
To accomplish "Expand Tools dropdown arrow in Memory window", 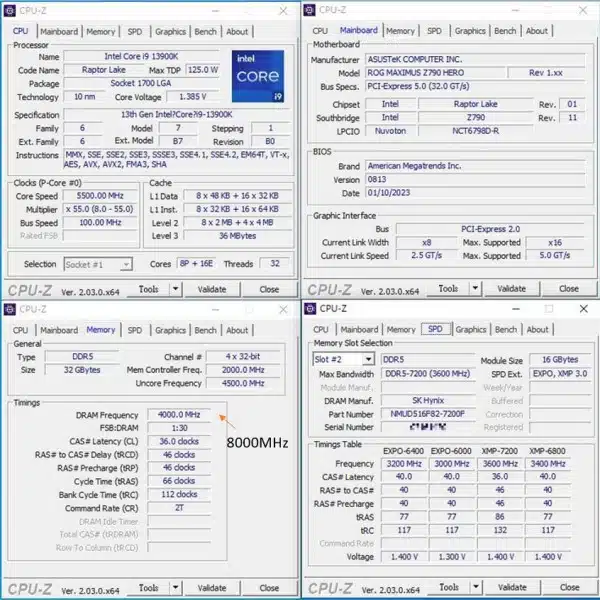I will (x=175, y=587).
